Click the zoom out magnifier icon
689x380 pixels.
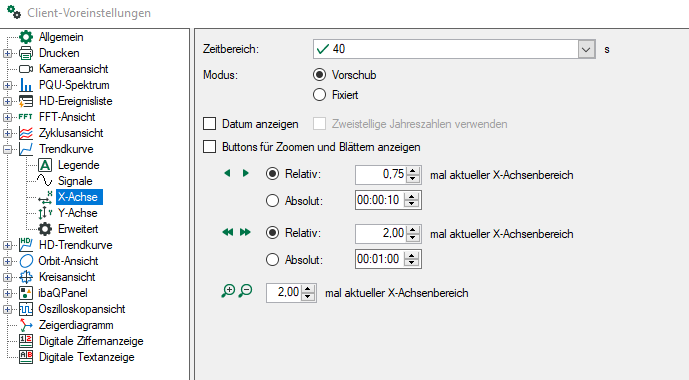click(246, 291)
